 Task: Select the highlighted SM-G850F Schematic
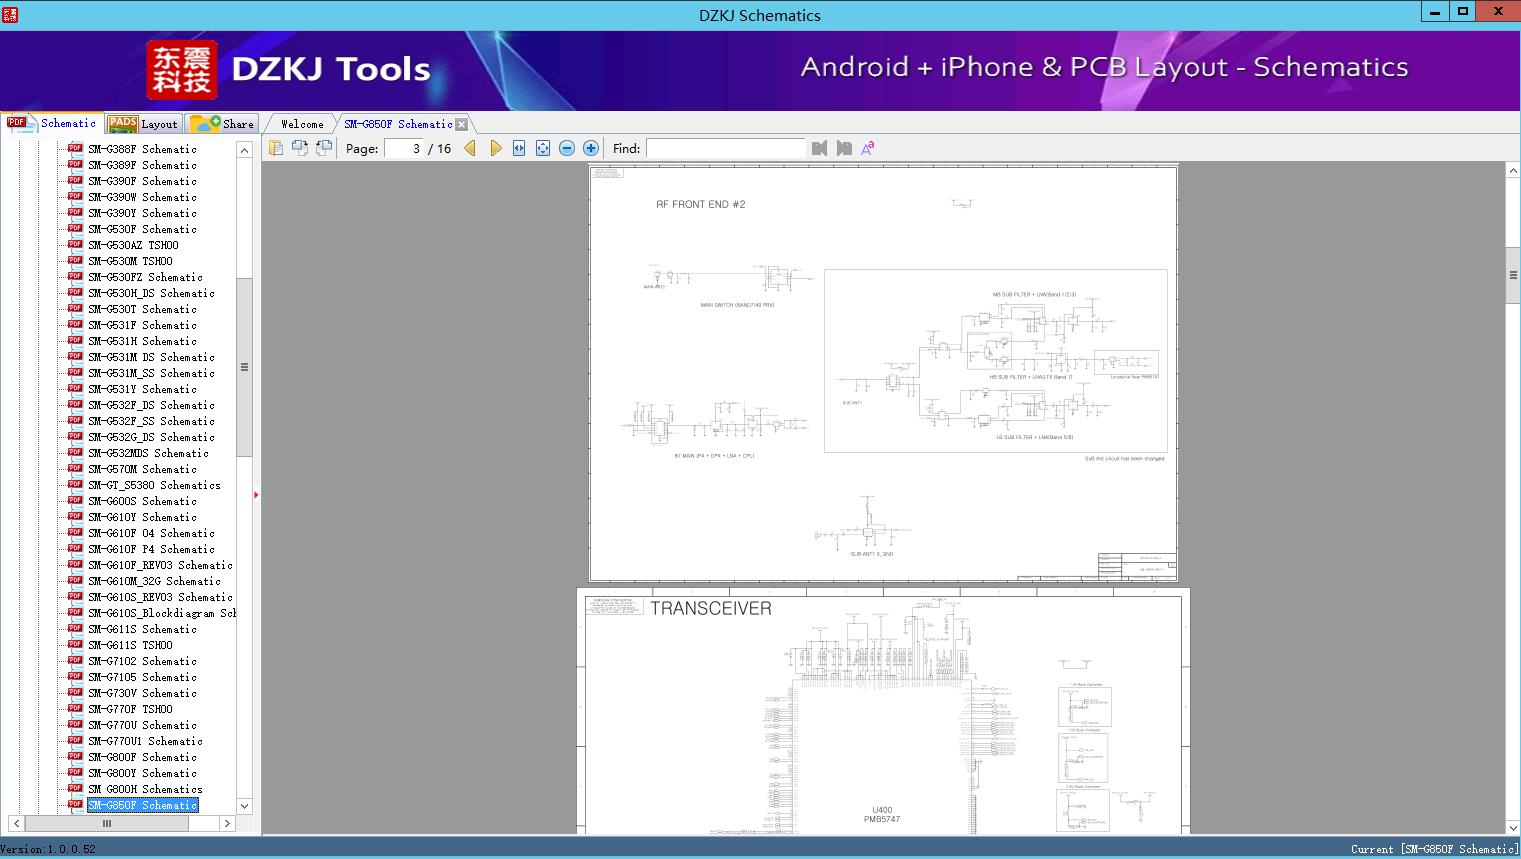142,805
